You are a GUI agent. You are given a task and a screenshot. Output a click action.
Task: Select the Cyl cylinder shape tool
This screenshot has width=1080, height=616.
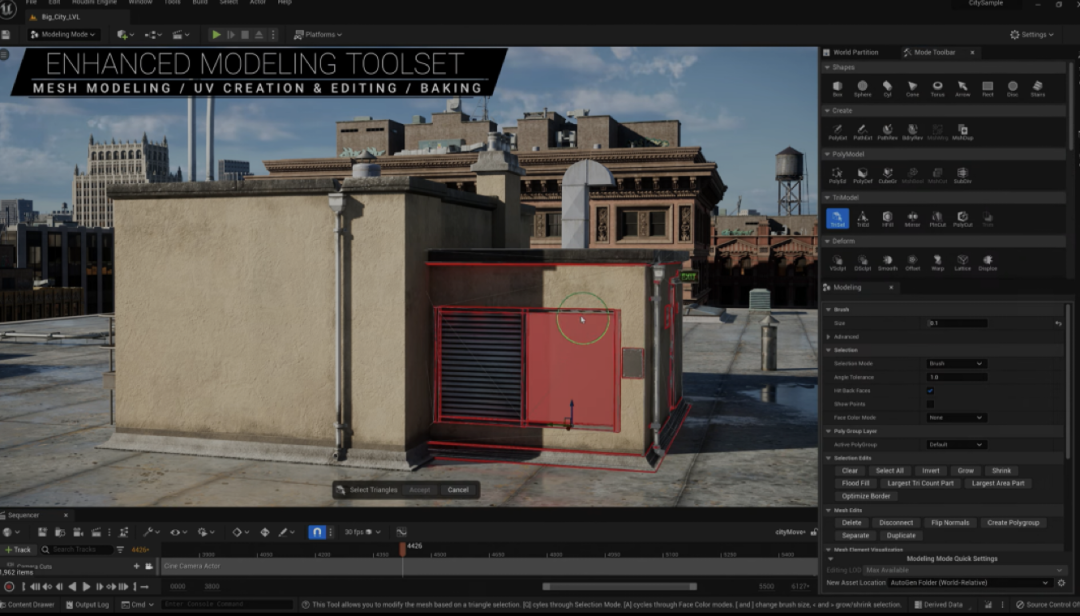tap(887, 89)
